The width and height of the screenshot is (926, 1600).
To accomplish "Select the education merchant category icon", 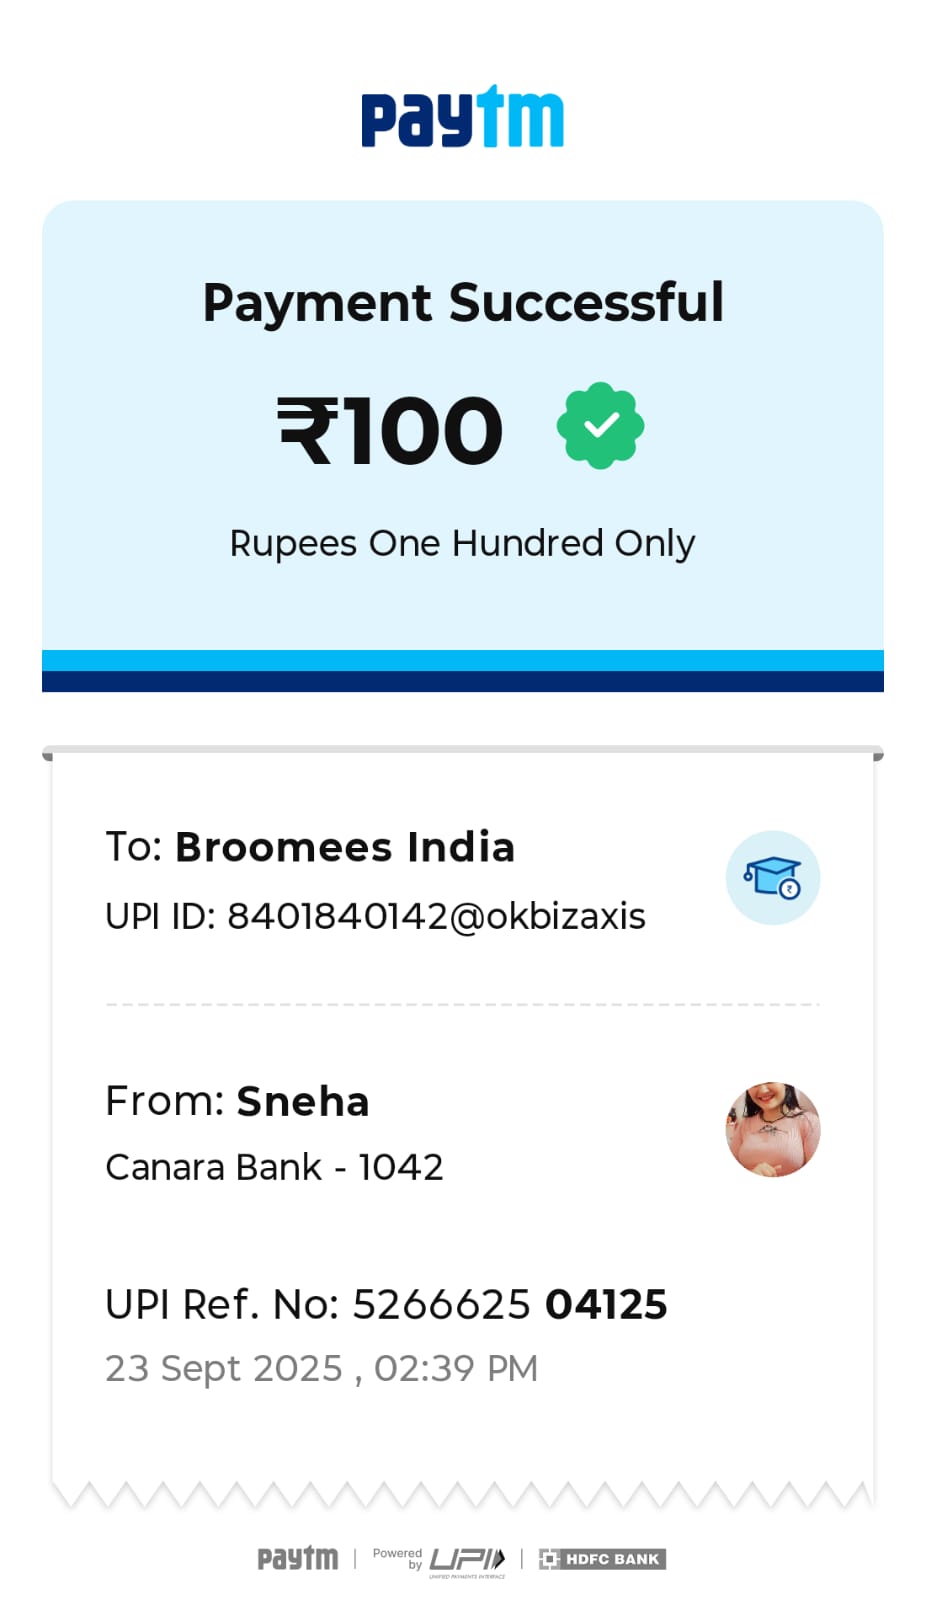I will click(x=773, y=877).
